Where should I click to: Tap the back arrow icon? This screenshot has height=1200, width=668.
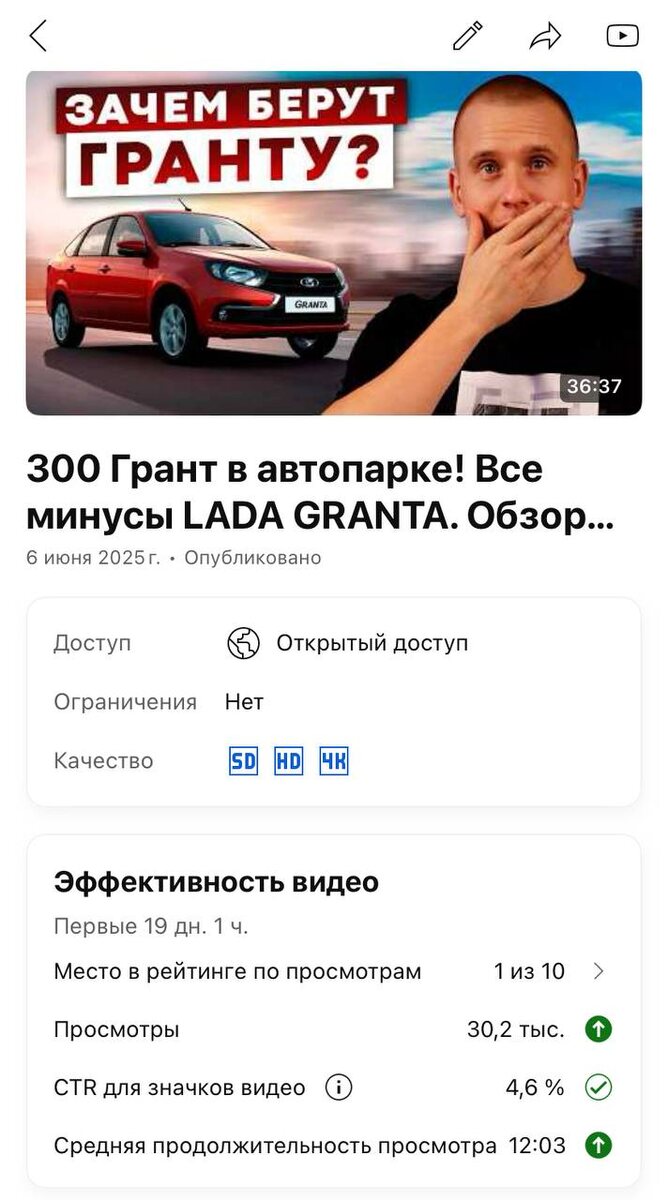[x=38, y=36]
